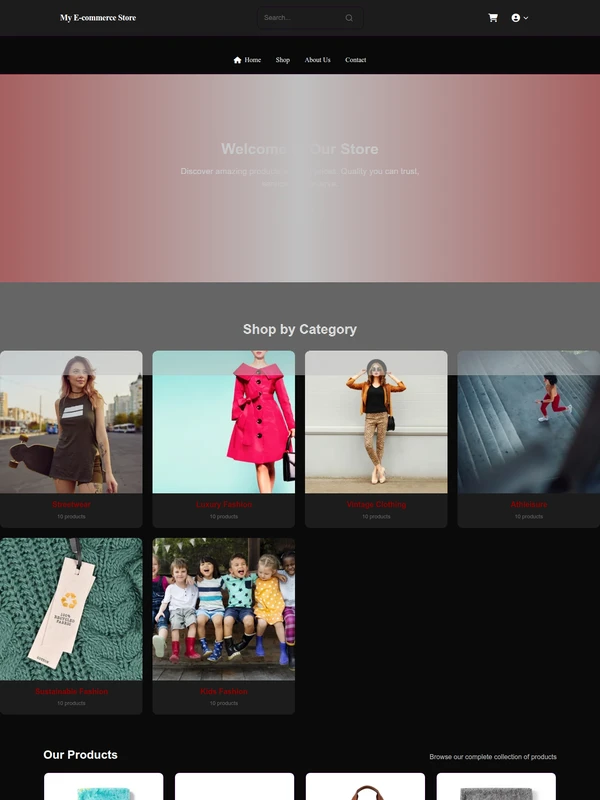Expand the account dropdown chevron
The width and height of the screenshot is (600, 800).
[x=526, y=18]
